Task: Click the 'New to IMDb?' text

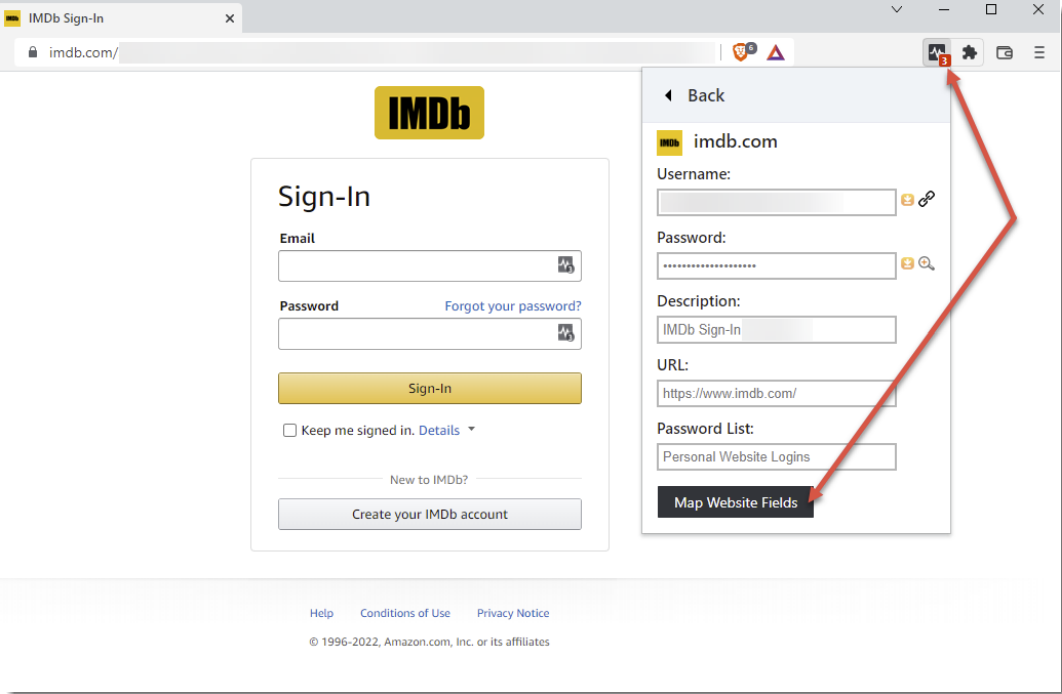Action: click(x=429, y=479)
